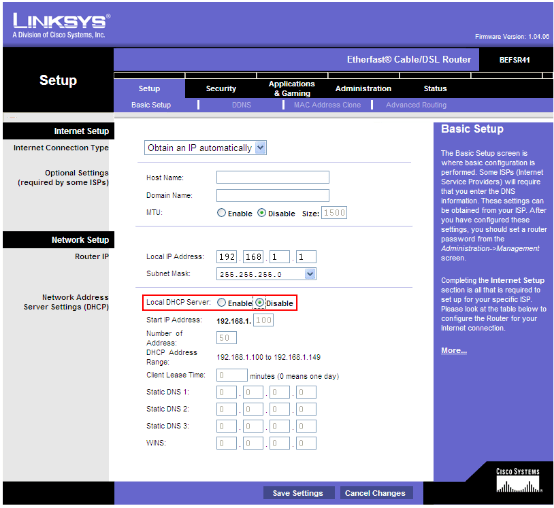The image size is (554, 508).
Task: Click Network Address Server Settings (DHCP) label
Action: 66,302
